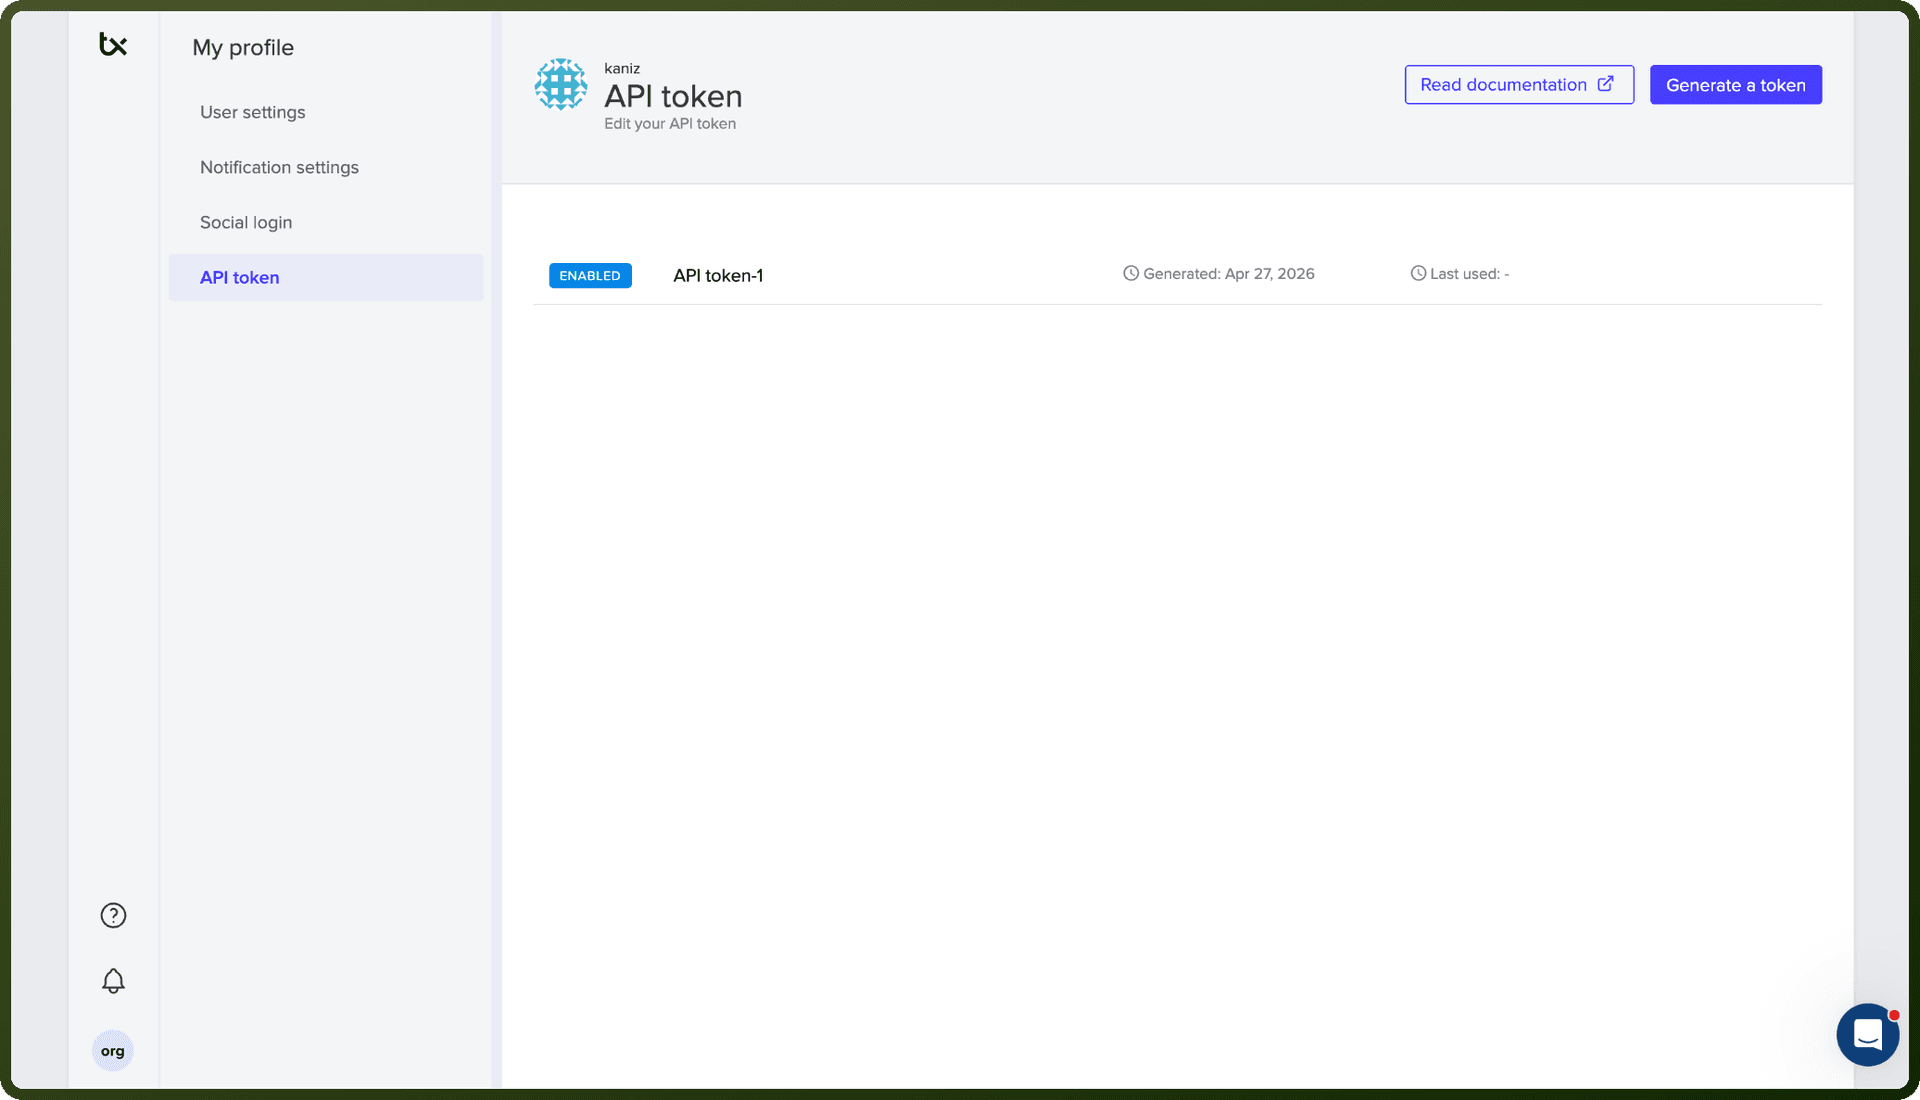The image size is (1920, 1100).
Task: Click Generate a token button
Action: (x=1735, y=85)
